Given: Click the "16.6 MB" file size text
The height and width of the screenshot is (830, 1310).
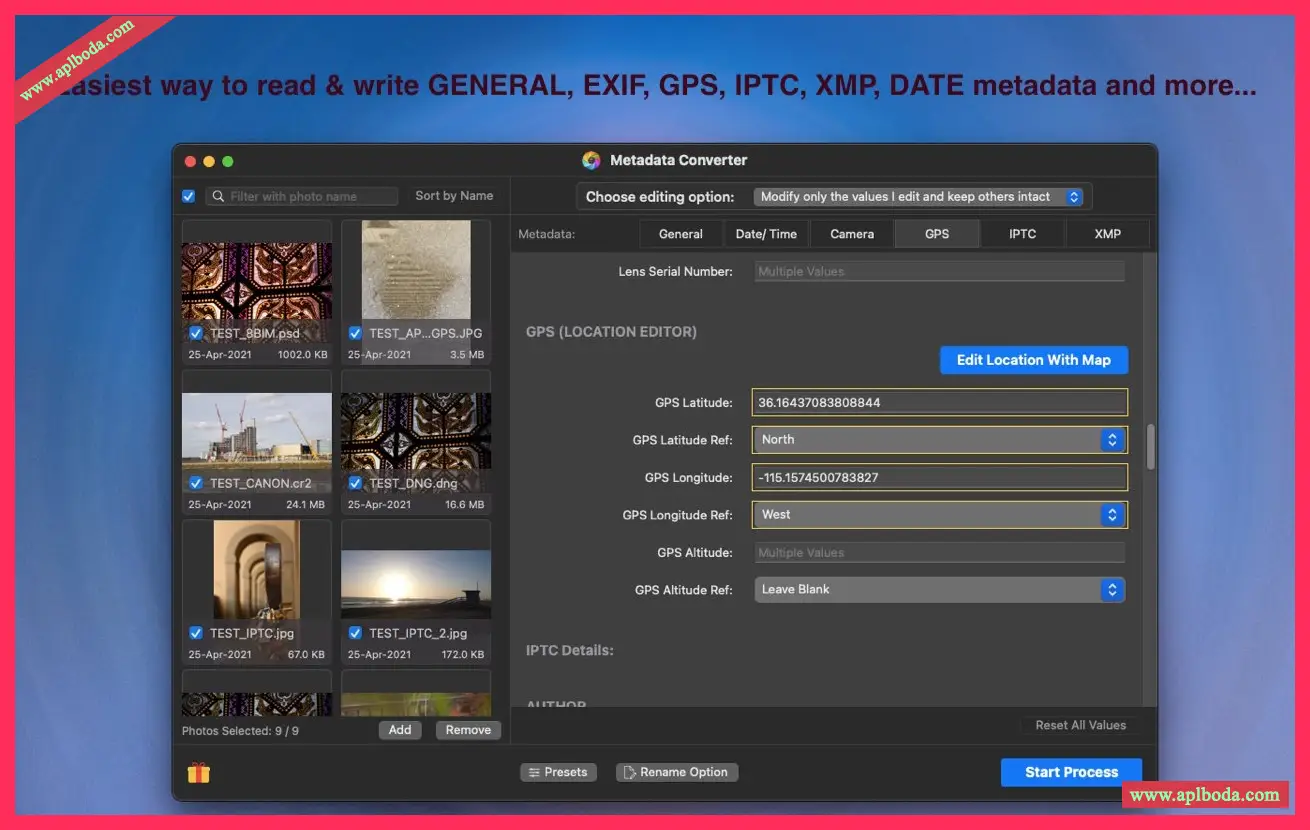Looking at the screenshot, I should [465, 505].
